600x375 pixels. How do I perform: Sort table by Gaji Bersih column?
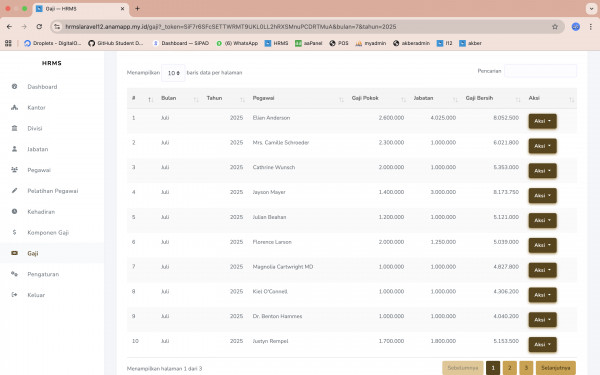492,98
